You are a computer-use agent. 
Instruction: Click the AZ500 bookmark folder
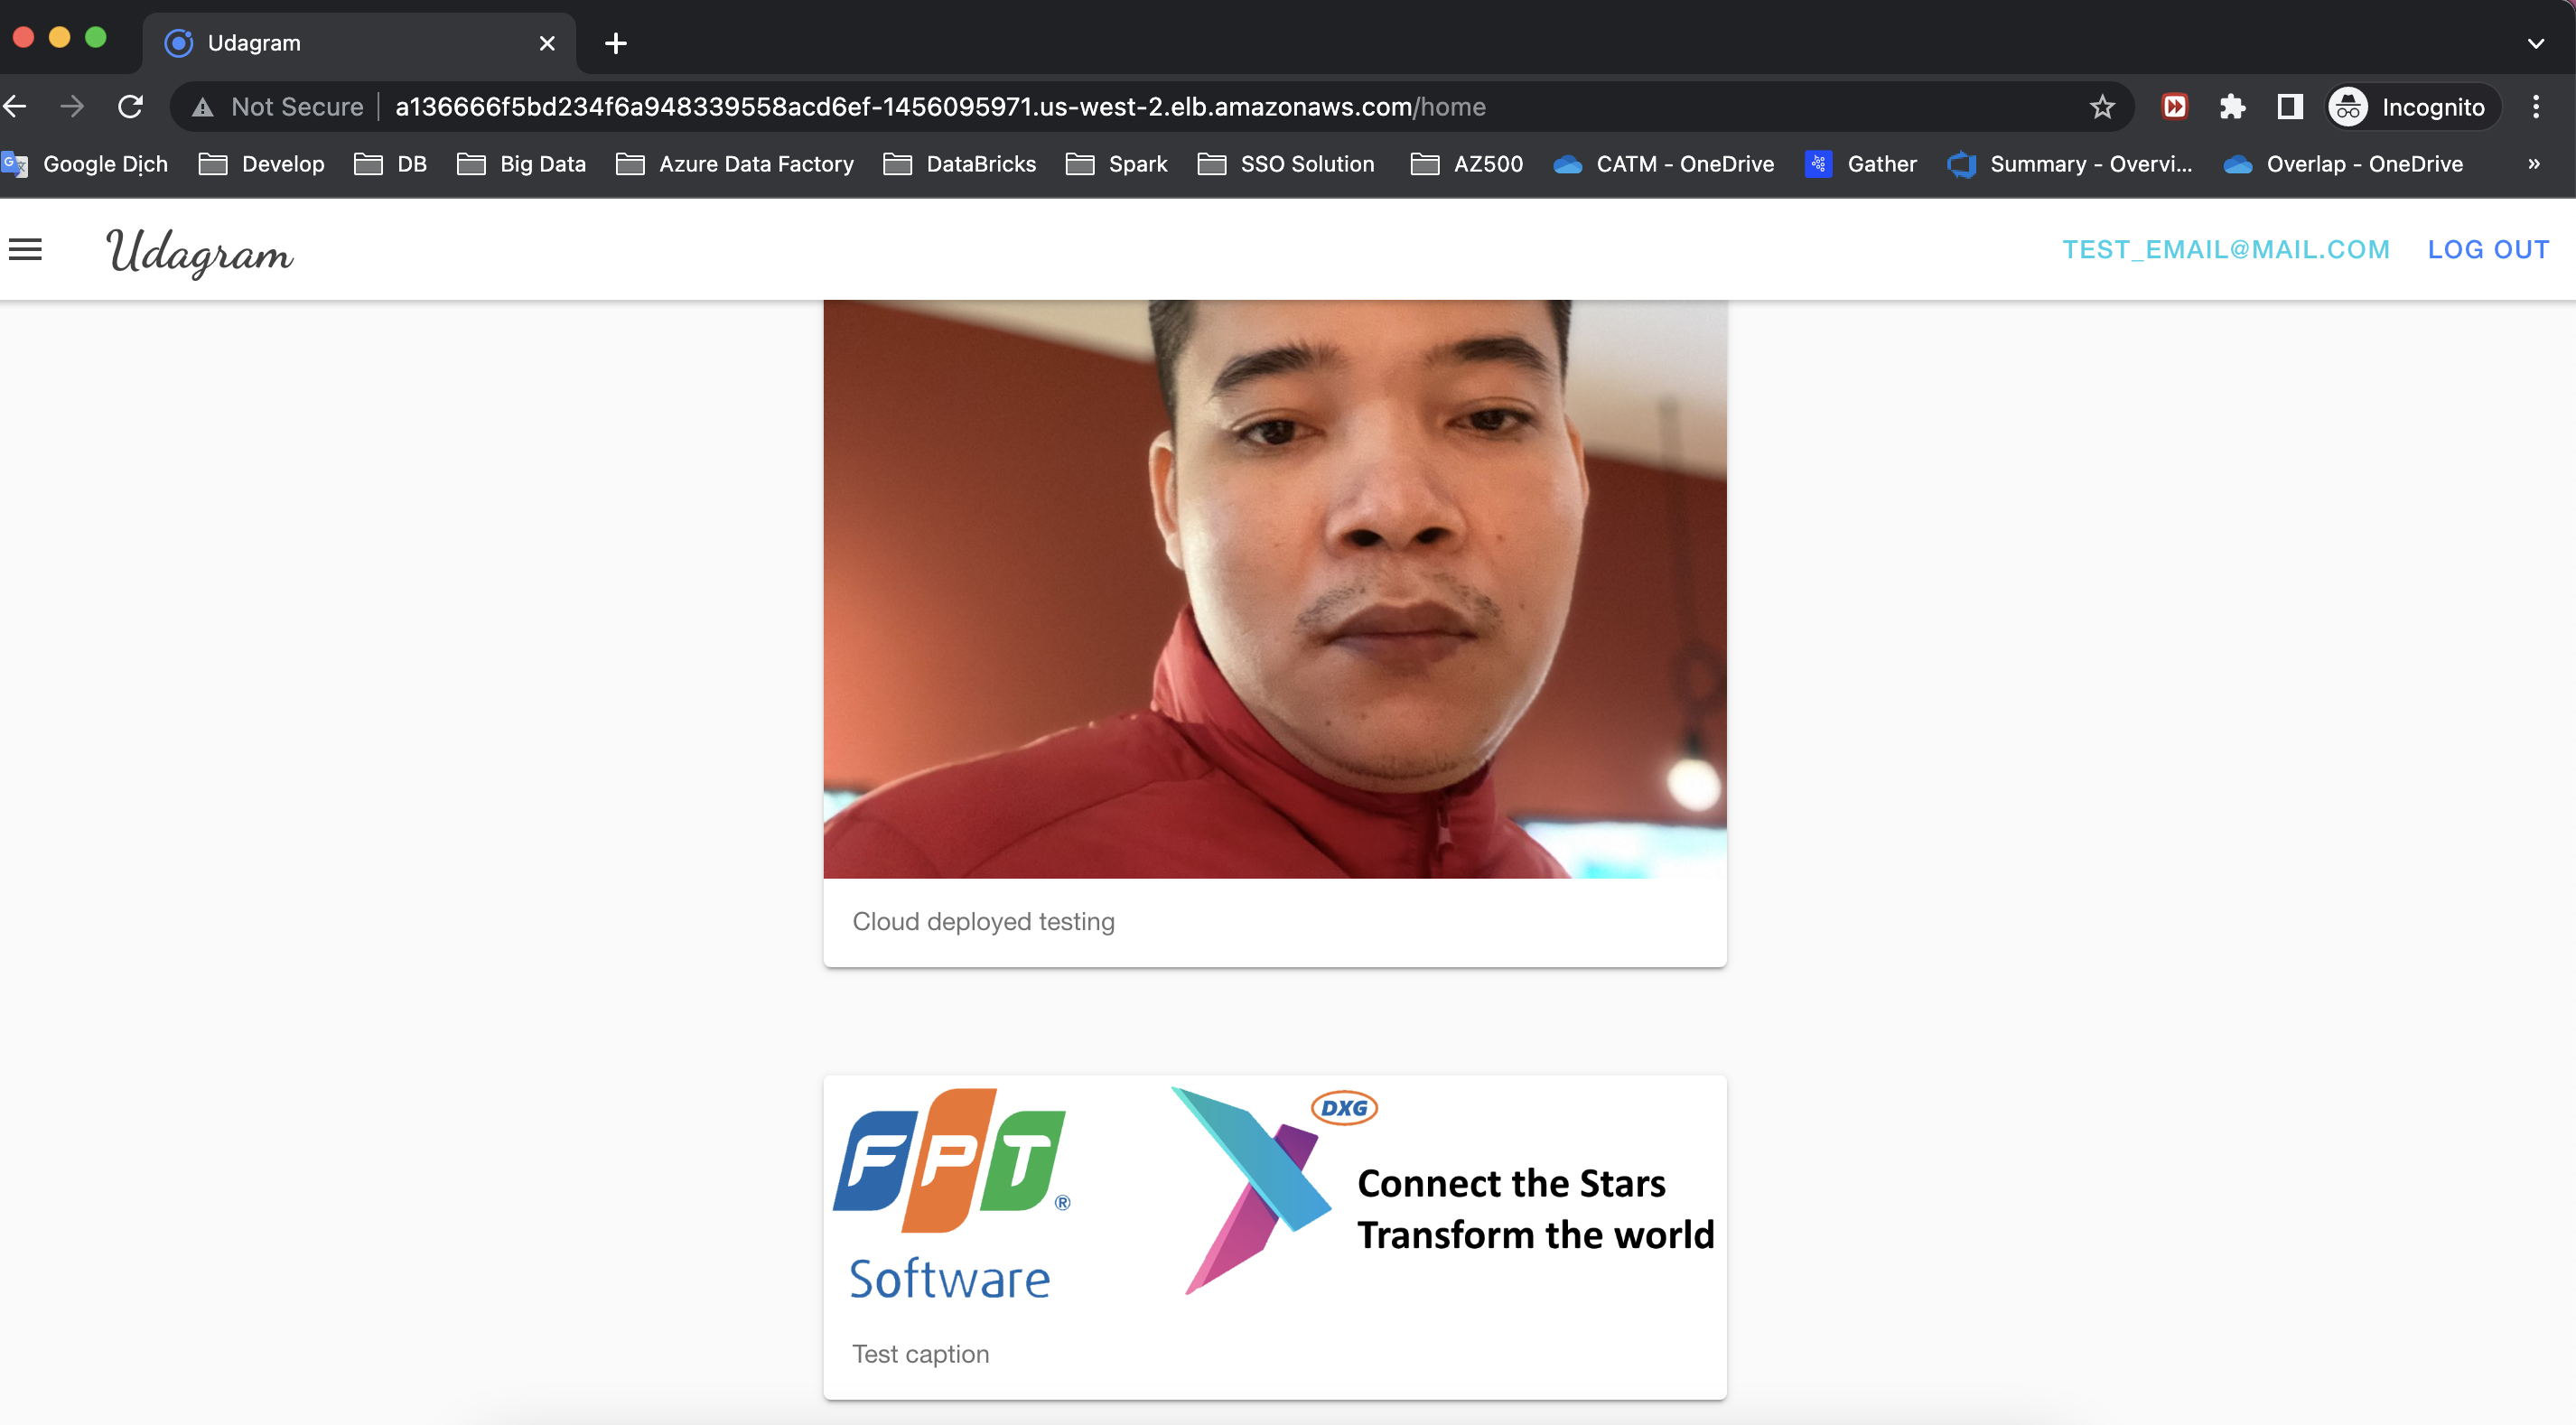point(1487,163)
